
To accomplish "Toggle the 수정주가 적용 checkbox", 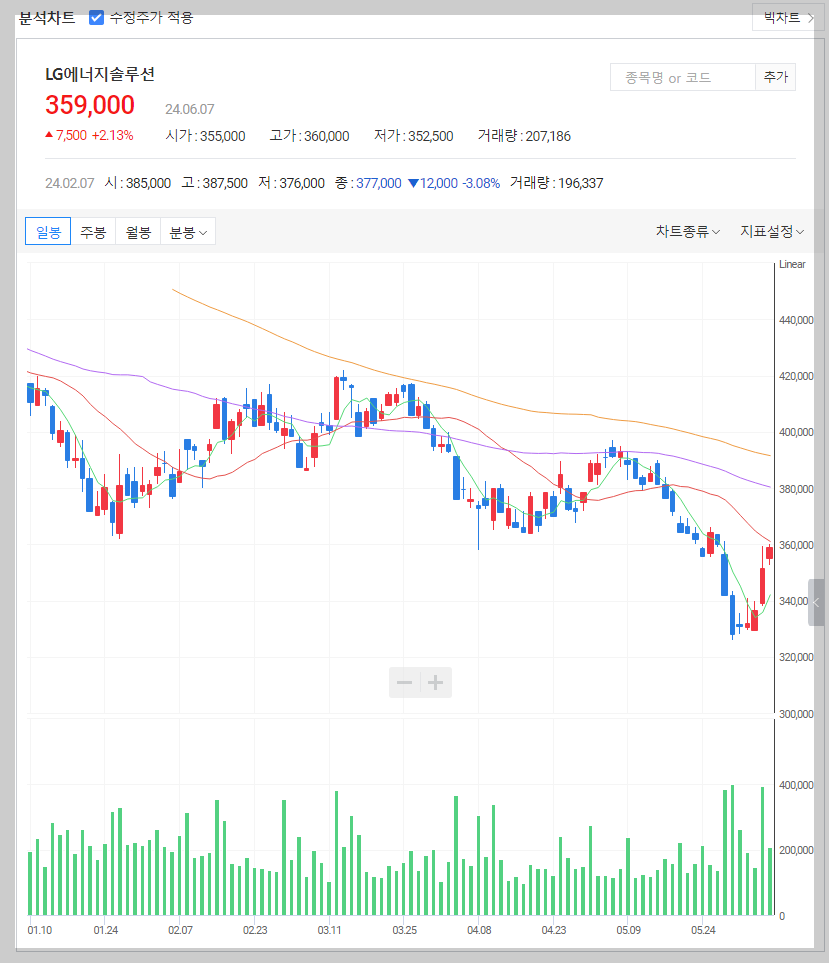I will pos(96,17).
